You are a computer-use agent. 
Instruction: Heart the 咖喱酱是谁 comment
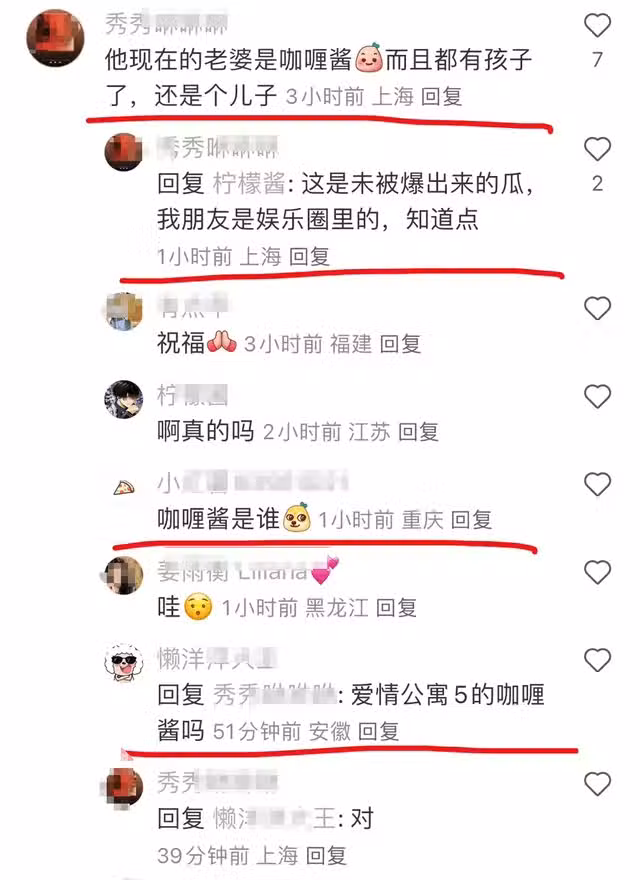[x=597, y=484]
